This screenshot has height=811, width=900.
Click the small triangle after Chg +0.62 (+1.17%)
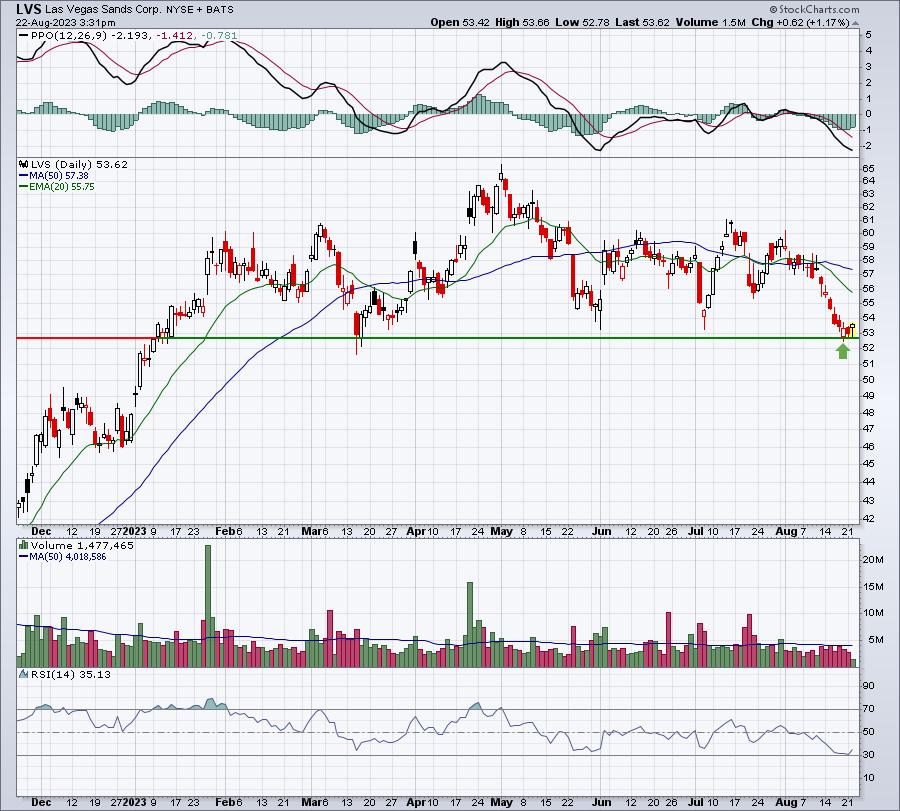tap(855, 23)
